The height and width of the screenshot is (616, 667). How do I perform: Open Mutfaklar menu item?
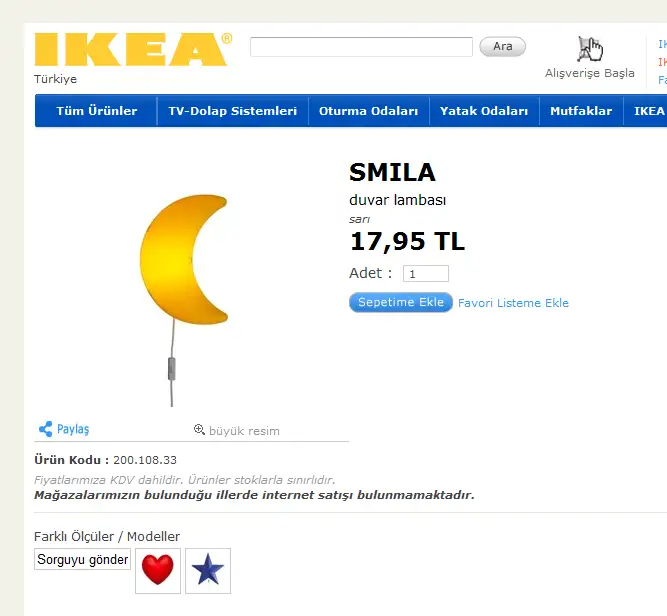[581, 111]
